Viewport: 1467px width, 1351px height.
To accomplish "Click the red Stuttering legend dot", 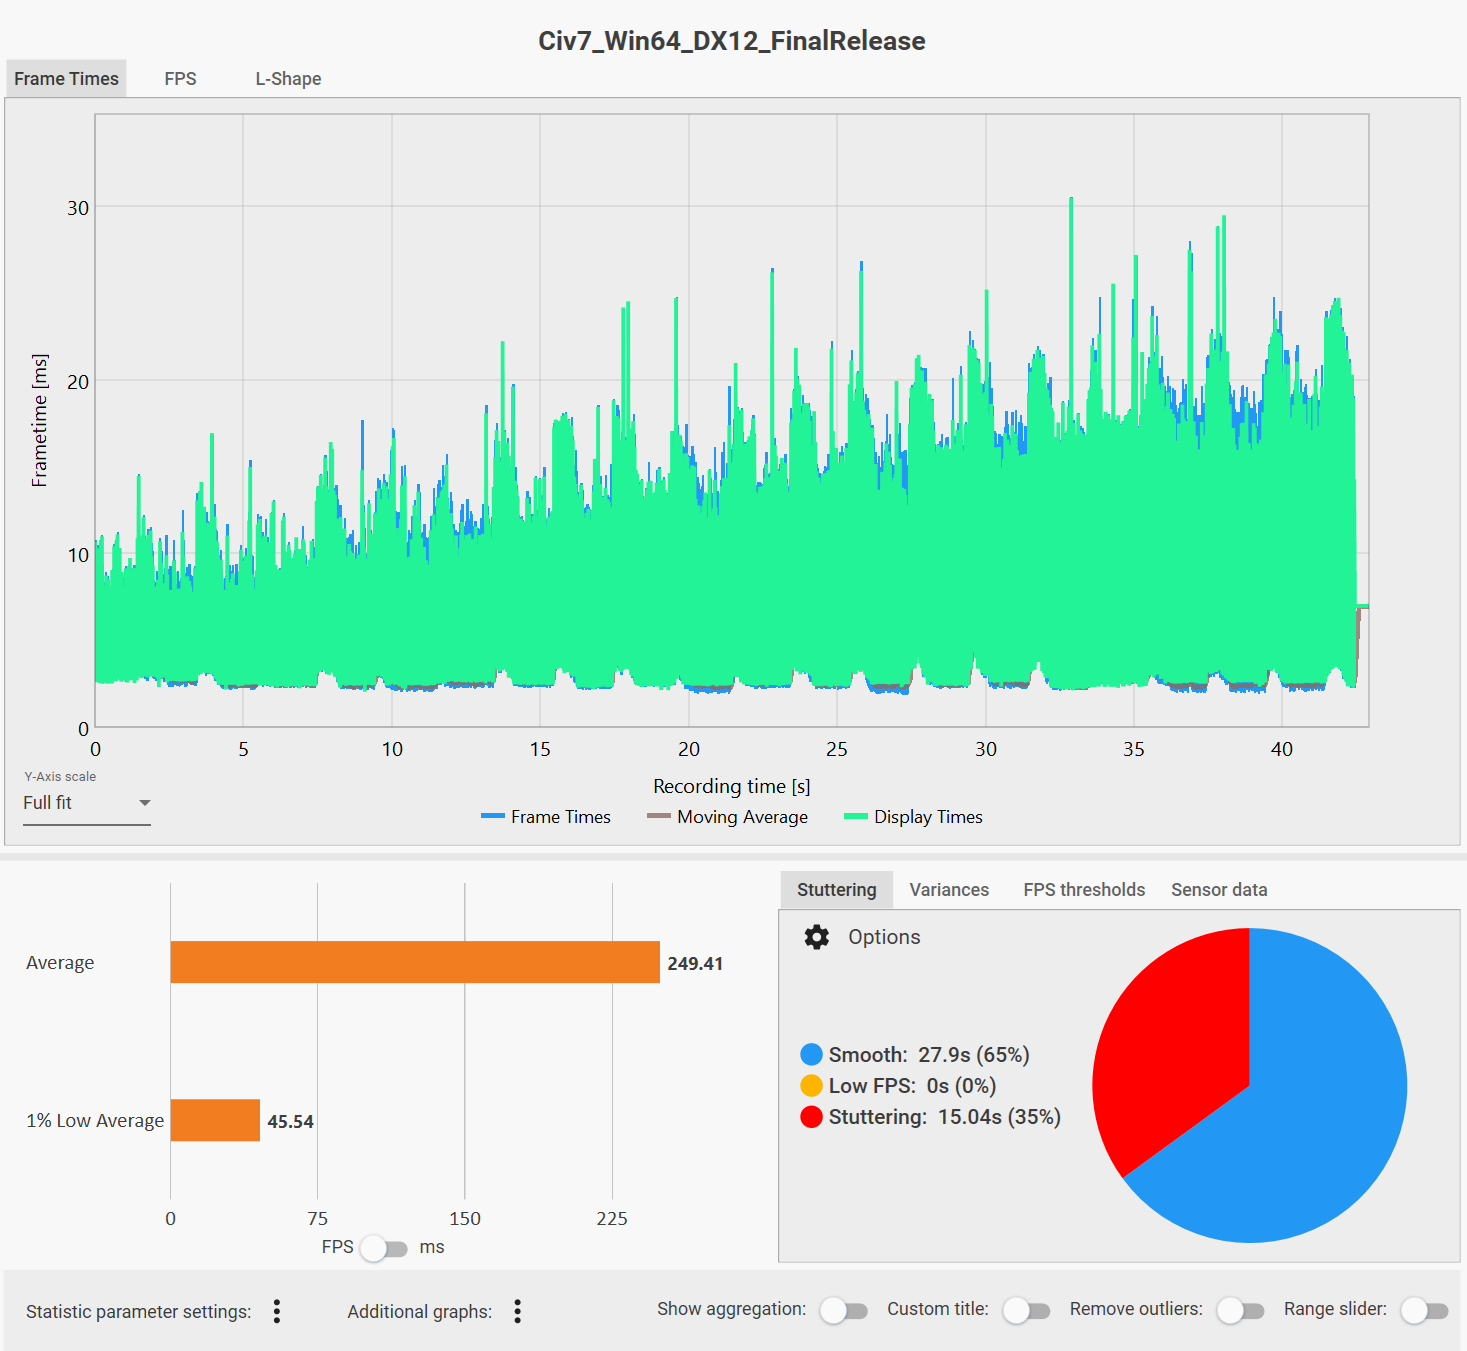I will point(811,1116).
